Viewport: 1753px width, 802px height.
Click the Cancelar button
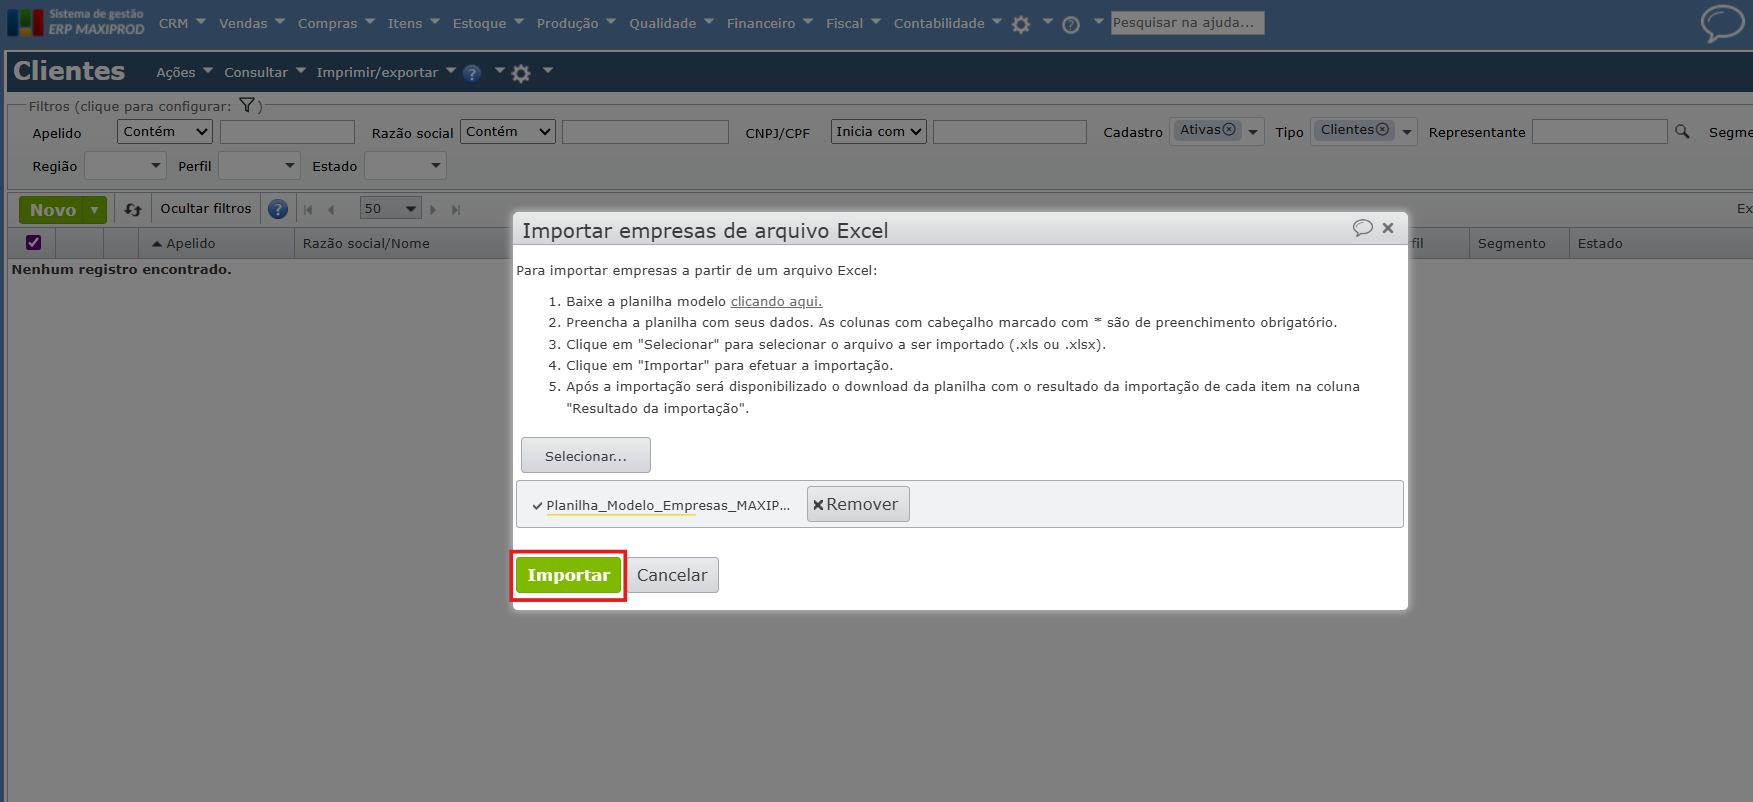pyautogui.click(x=672, y=575)
